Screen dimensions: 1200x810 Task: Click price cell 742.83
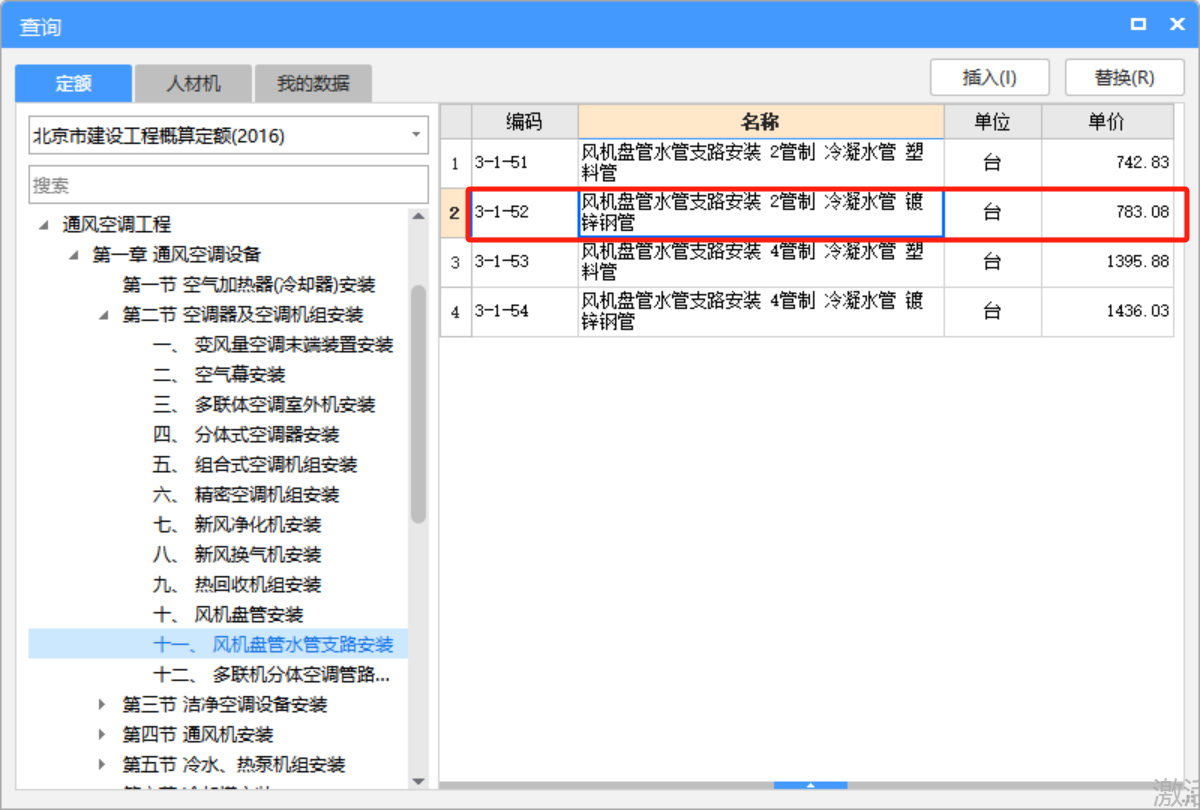click(x=1108, y=163)
